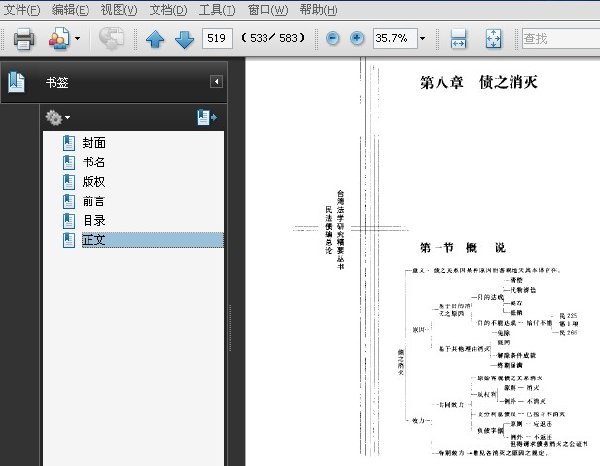Screen dimensions: 600x466
Task: Select the 目录 bookmark
Action: click(94, 221)
